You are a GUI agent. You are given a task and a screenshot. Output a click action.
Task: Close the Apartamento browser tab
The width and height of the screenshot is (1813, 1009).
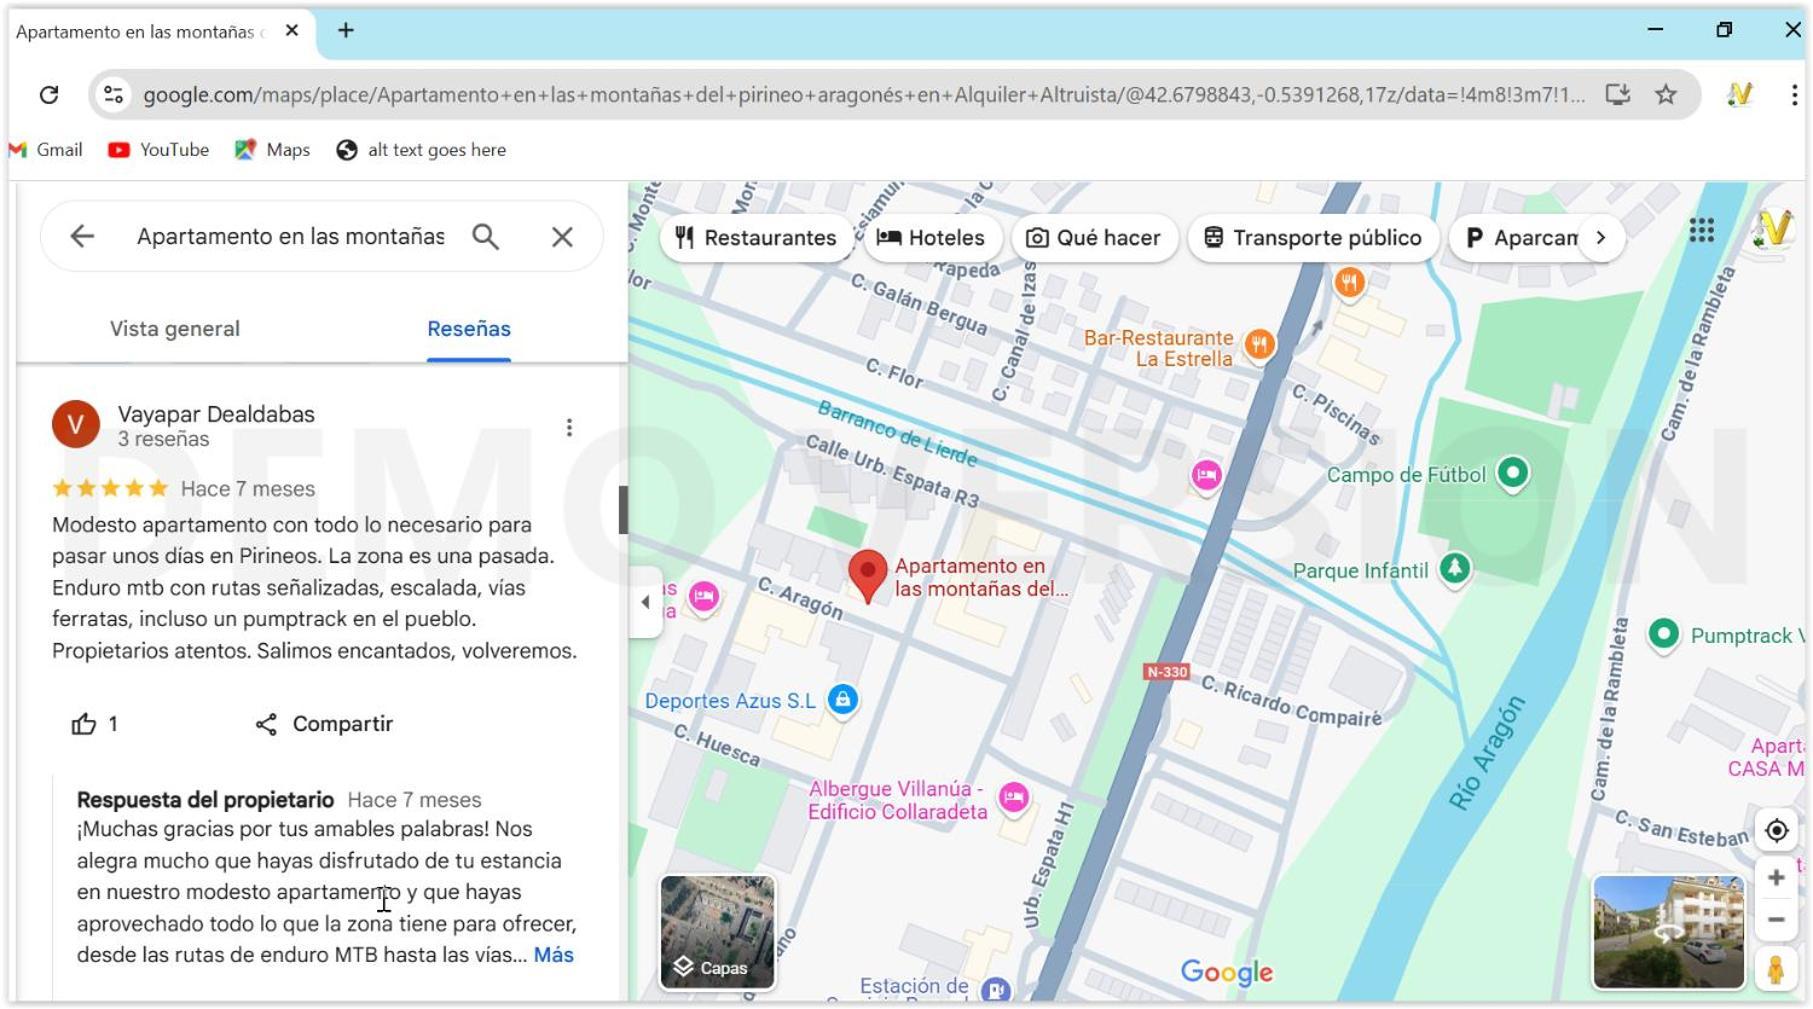(291, 31)
